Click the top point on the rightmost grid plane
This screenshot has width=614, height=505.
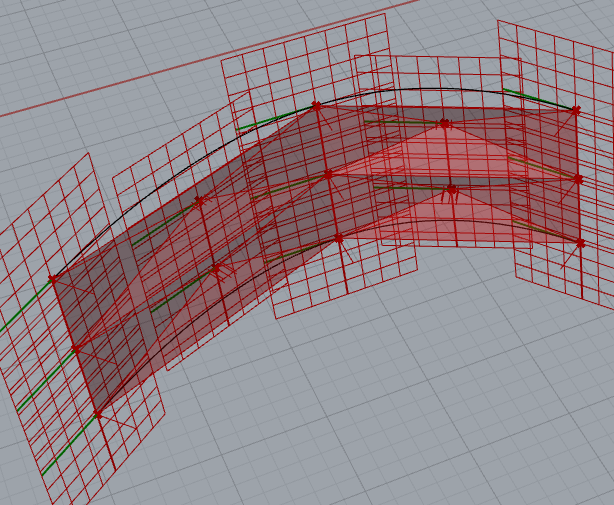coord(575,110)
